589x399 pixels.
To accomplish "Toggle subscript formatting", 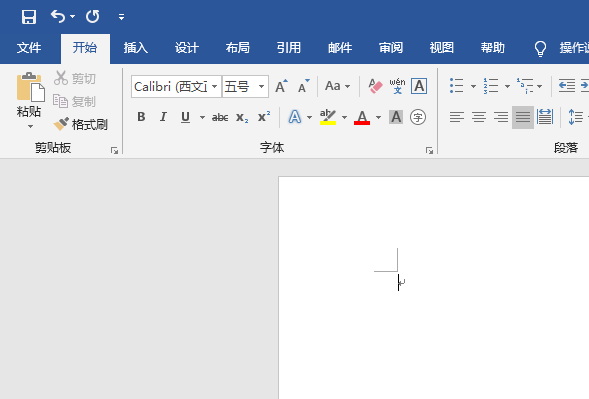I will 242,117.
